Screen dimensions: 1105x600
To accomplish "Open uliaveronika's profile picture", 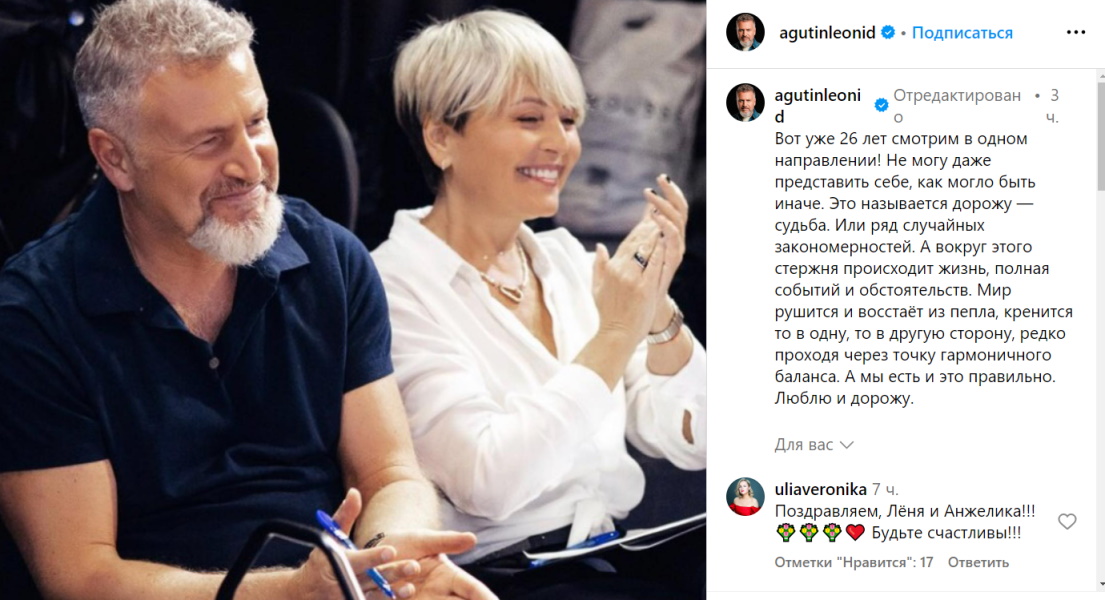I will [745, 496].
